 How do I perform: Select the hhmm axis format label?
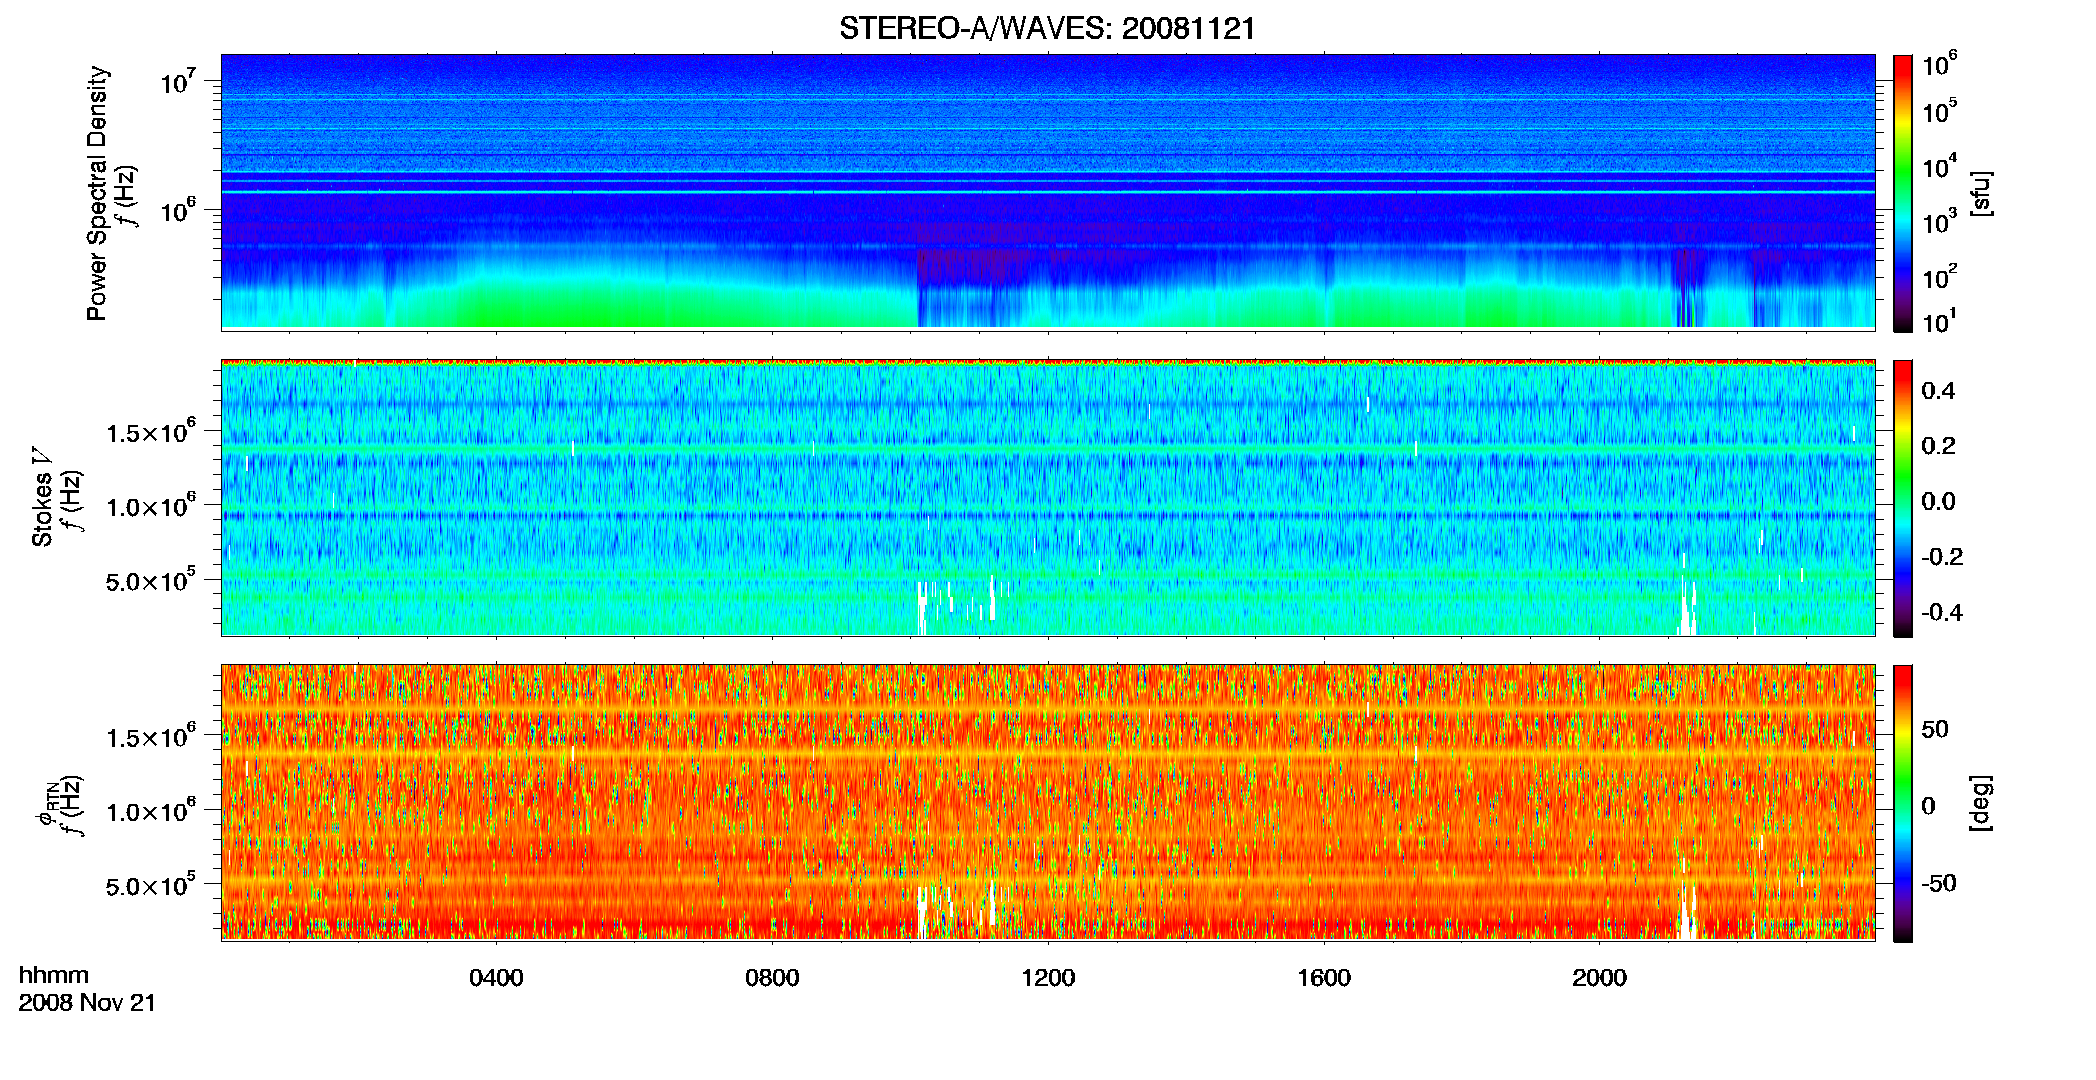click(x=54, y=975)
